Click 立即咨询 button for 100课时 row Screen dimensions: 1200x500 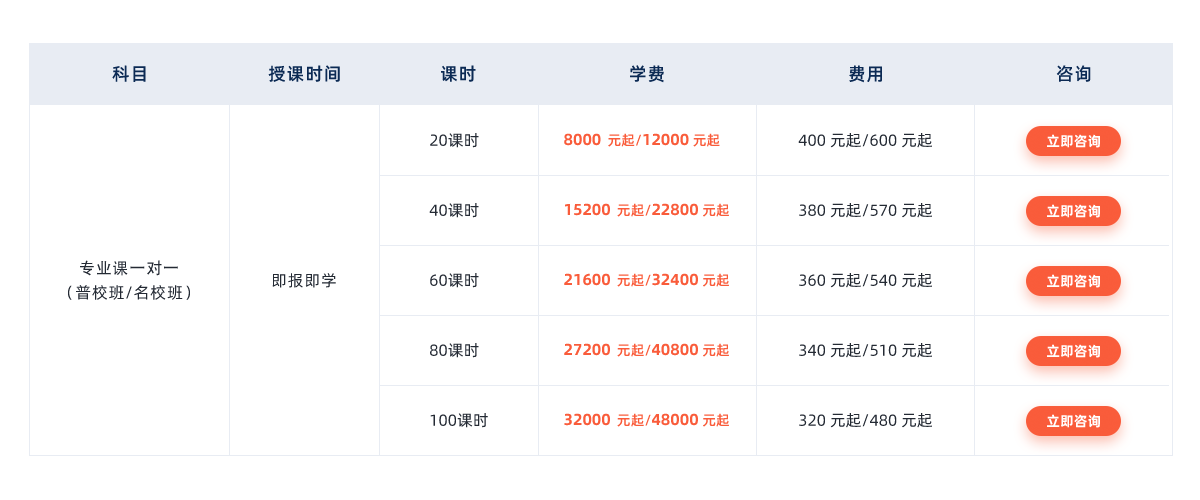(1073, 421)
